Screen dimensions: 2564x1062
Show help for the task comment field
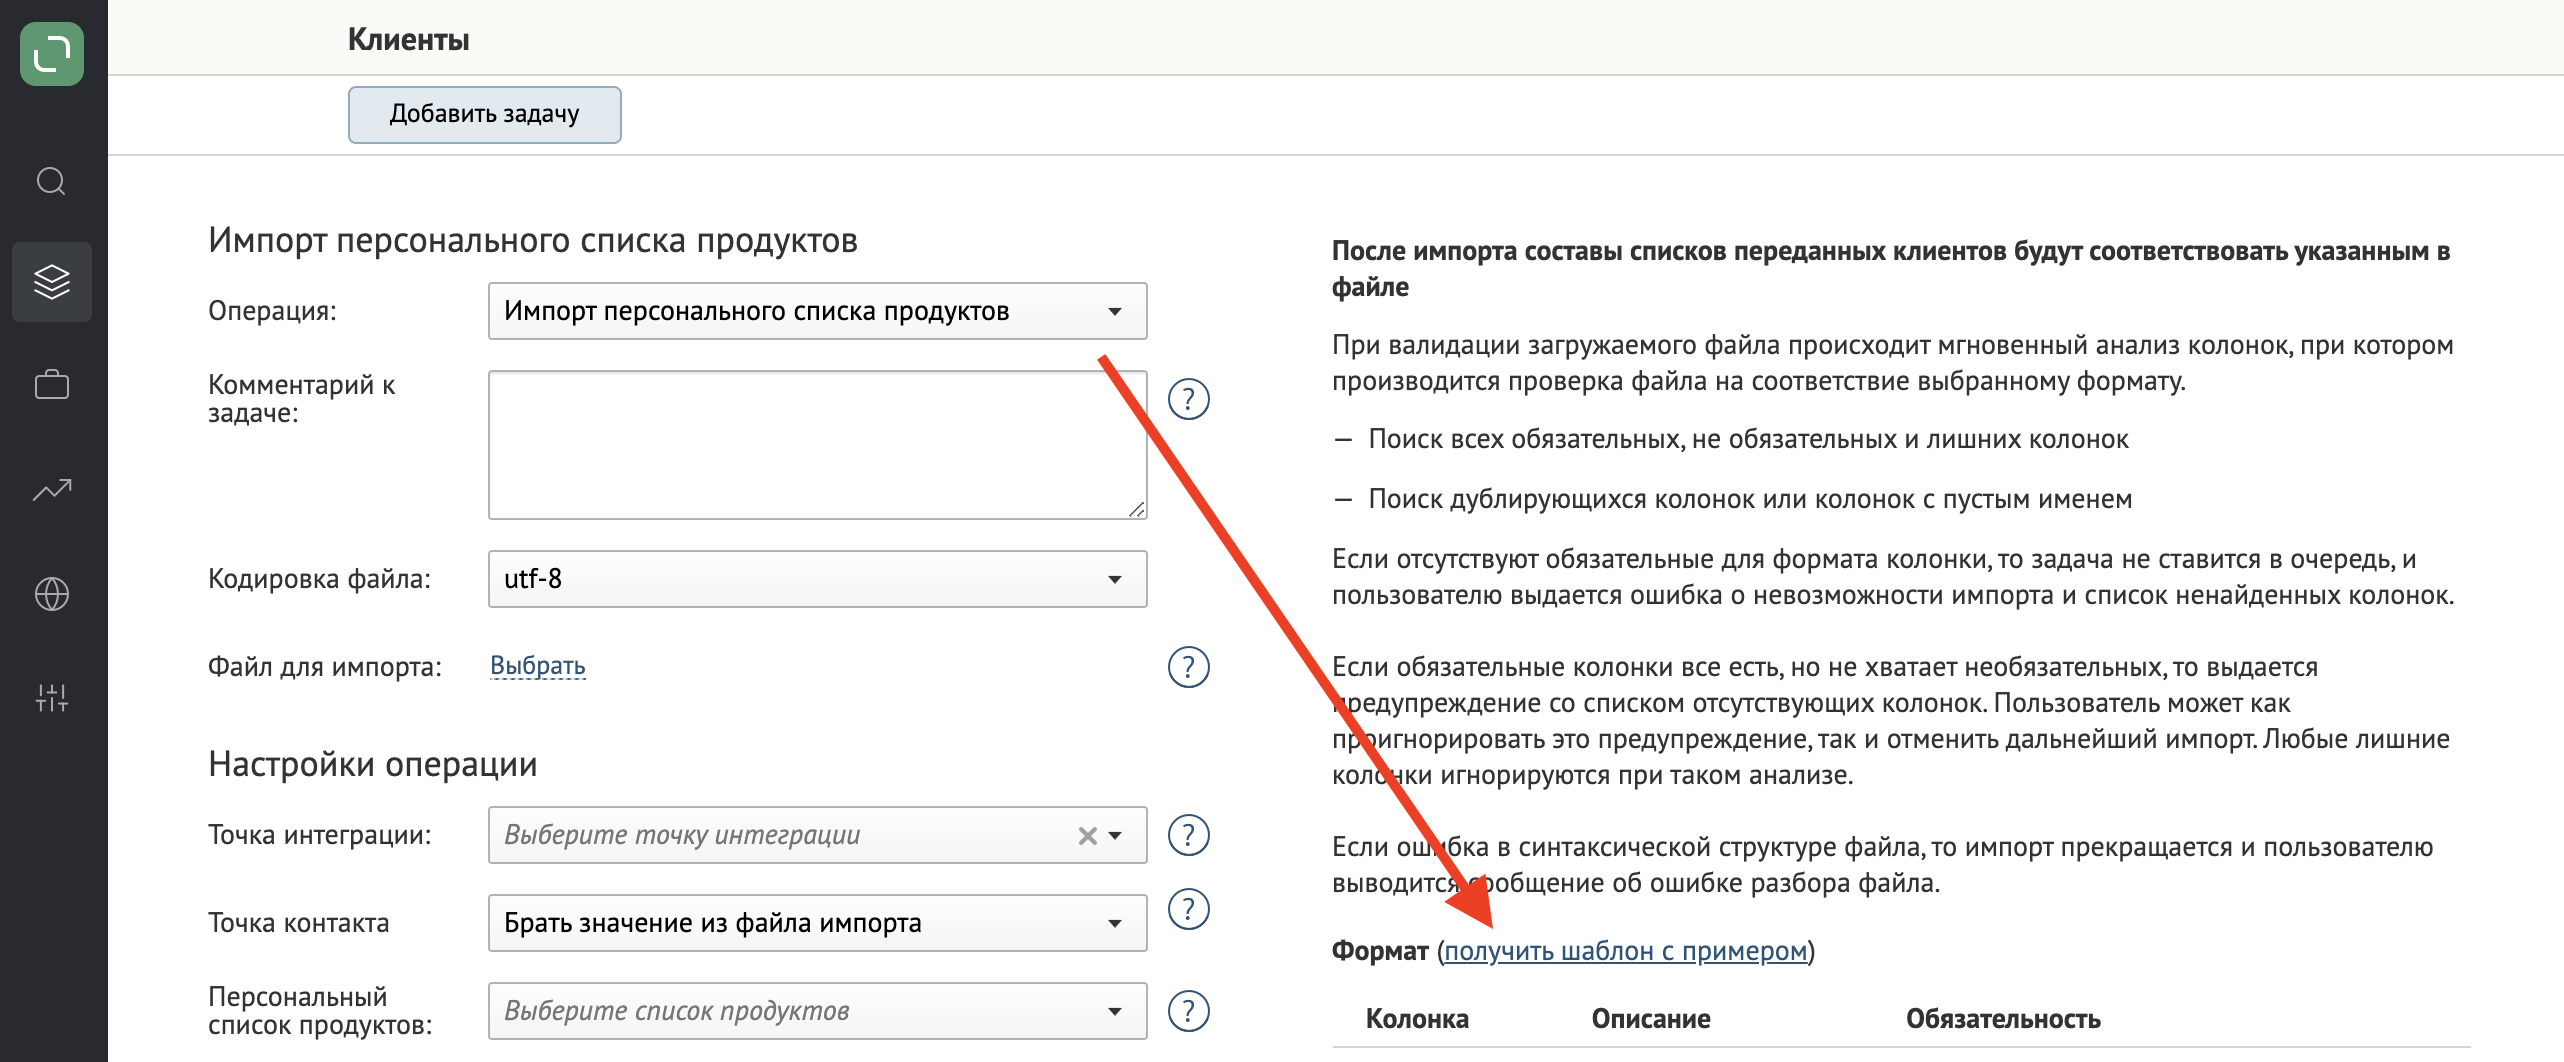coord(1189,400)
